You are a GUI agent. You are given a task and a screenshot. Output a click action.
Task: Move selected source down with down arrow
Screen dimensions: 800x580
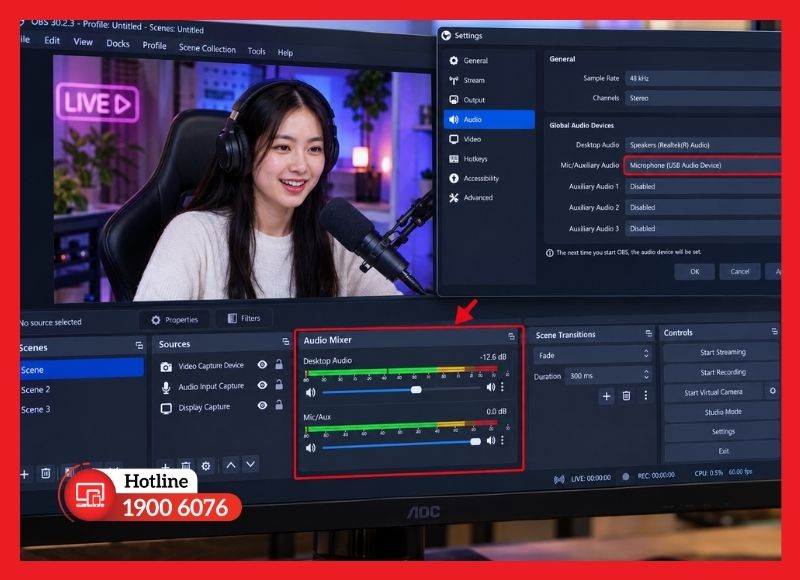pos(251,464)
